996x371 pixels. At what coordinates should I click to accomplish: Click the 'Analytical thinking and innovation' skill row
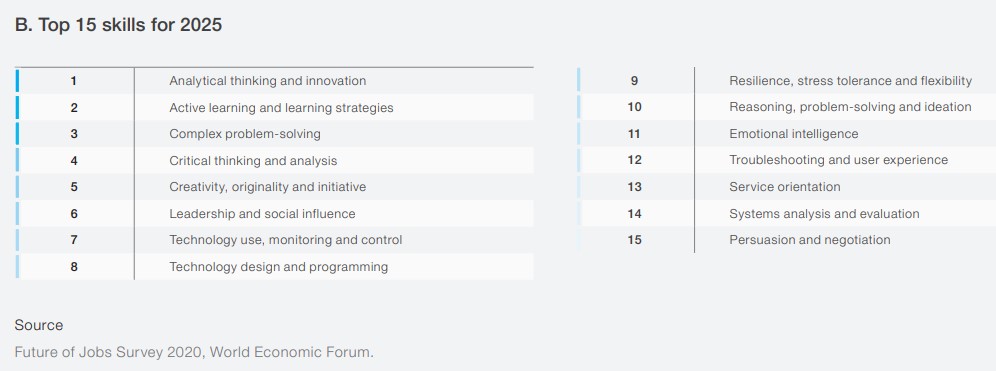pyautogui.click(x=274, y=81)
